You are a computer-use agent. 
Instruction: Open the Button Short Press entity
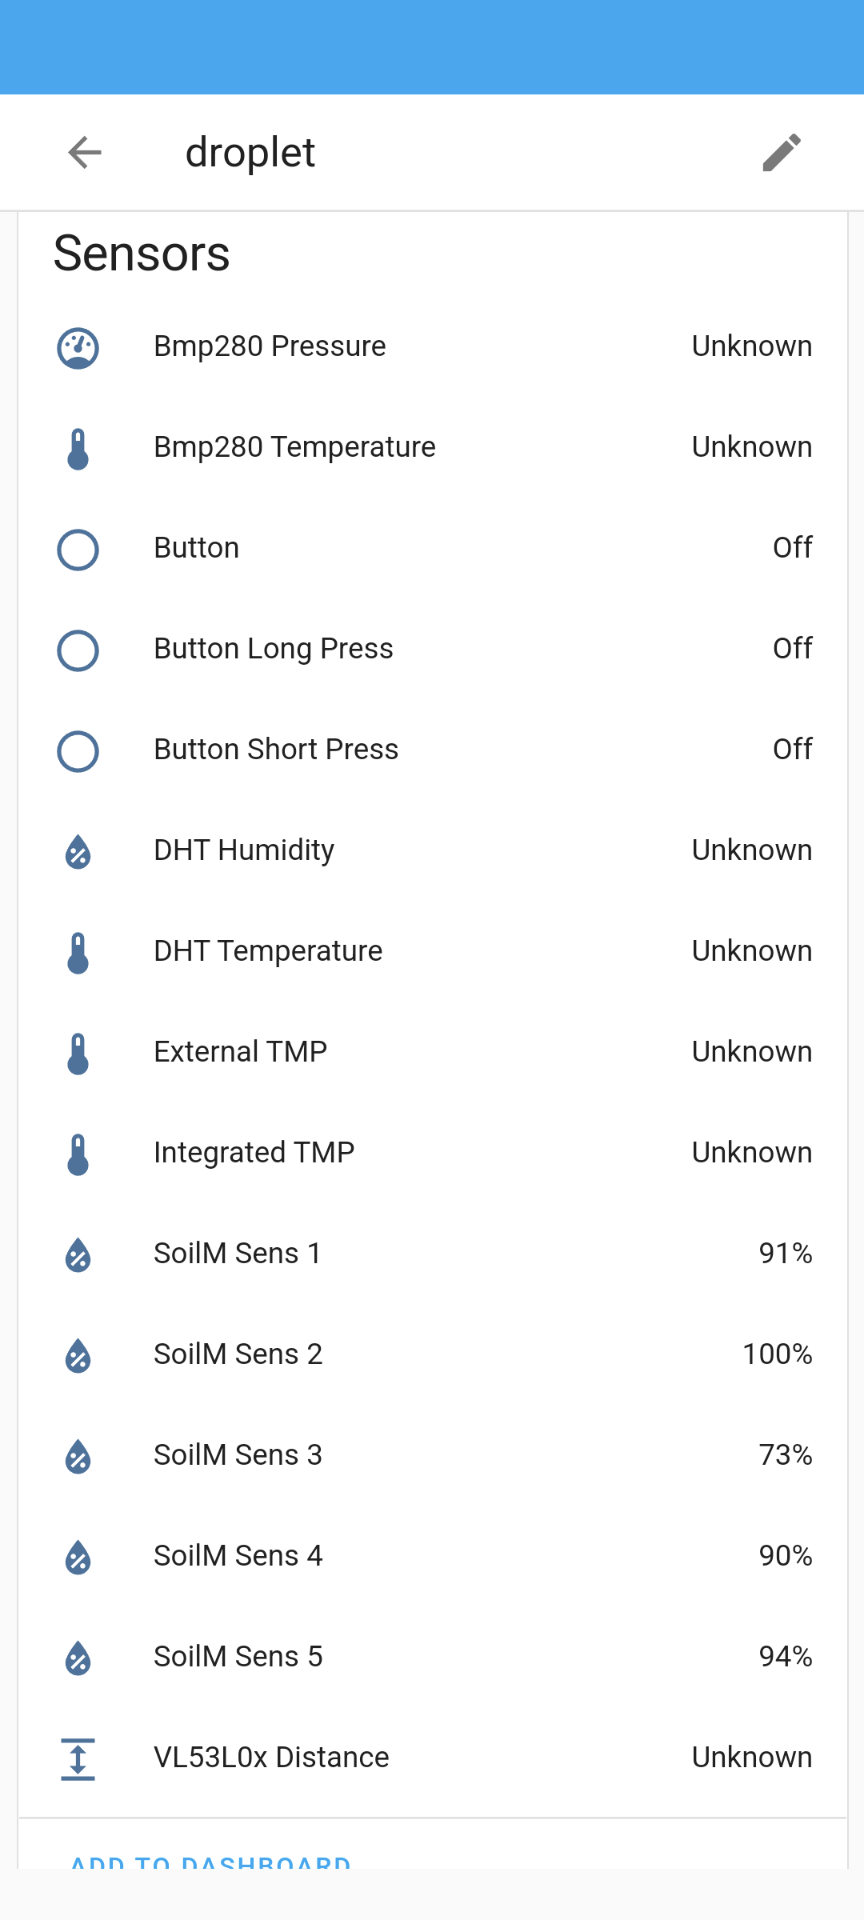tap(433, 750)
